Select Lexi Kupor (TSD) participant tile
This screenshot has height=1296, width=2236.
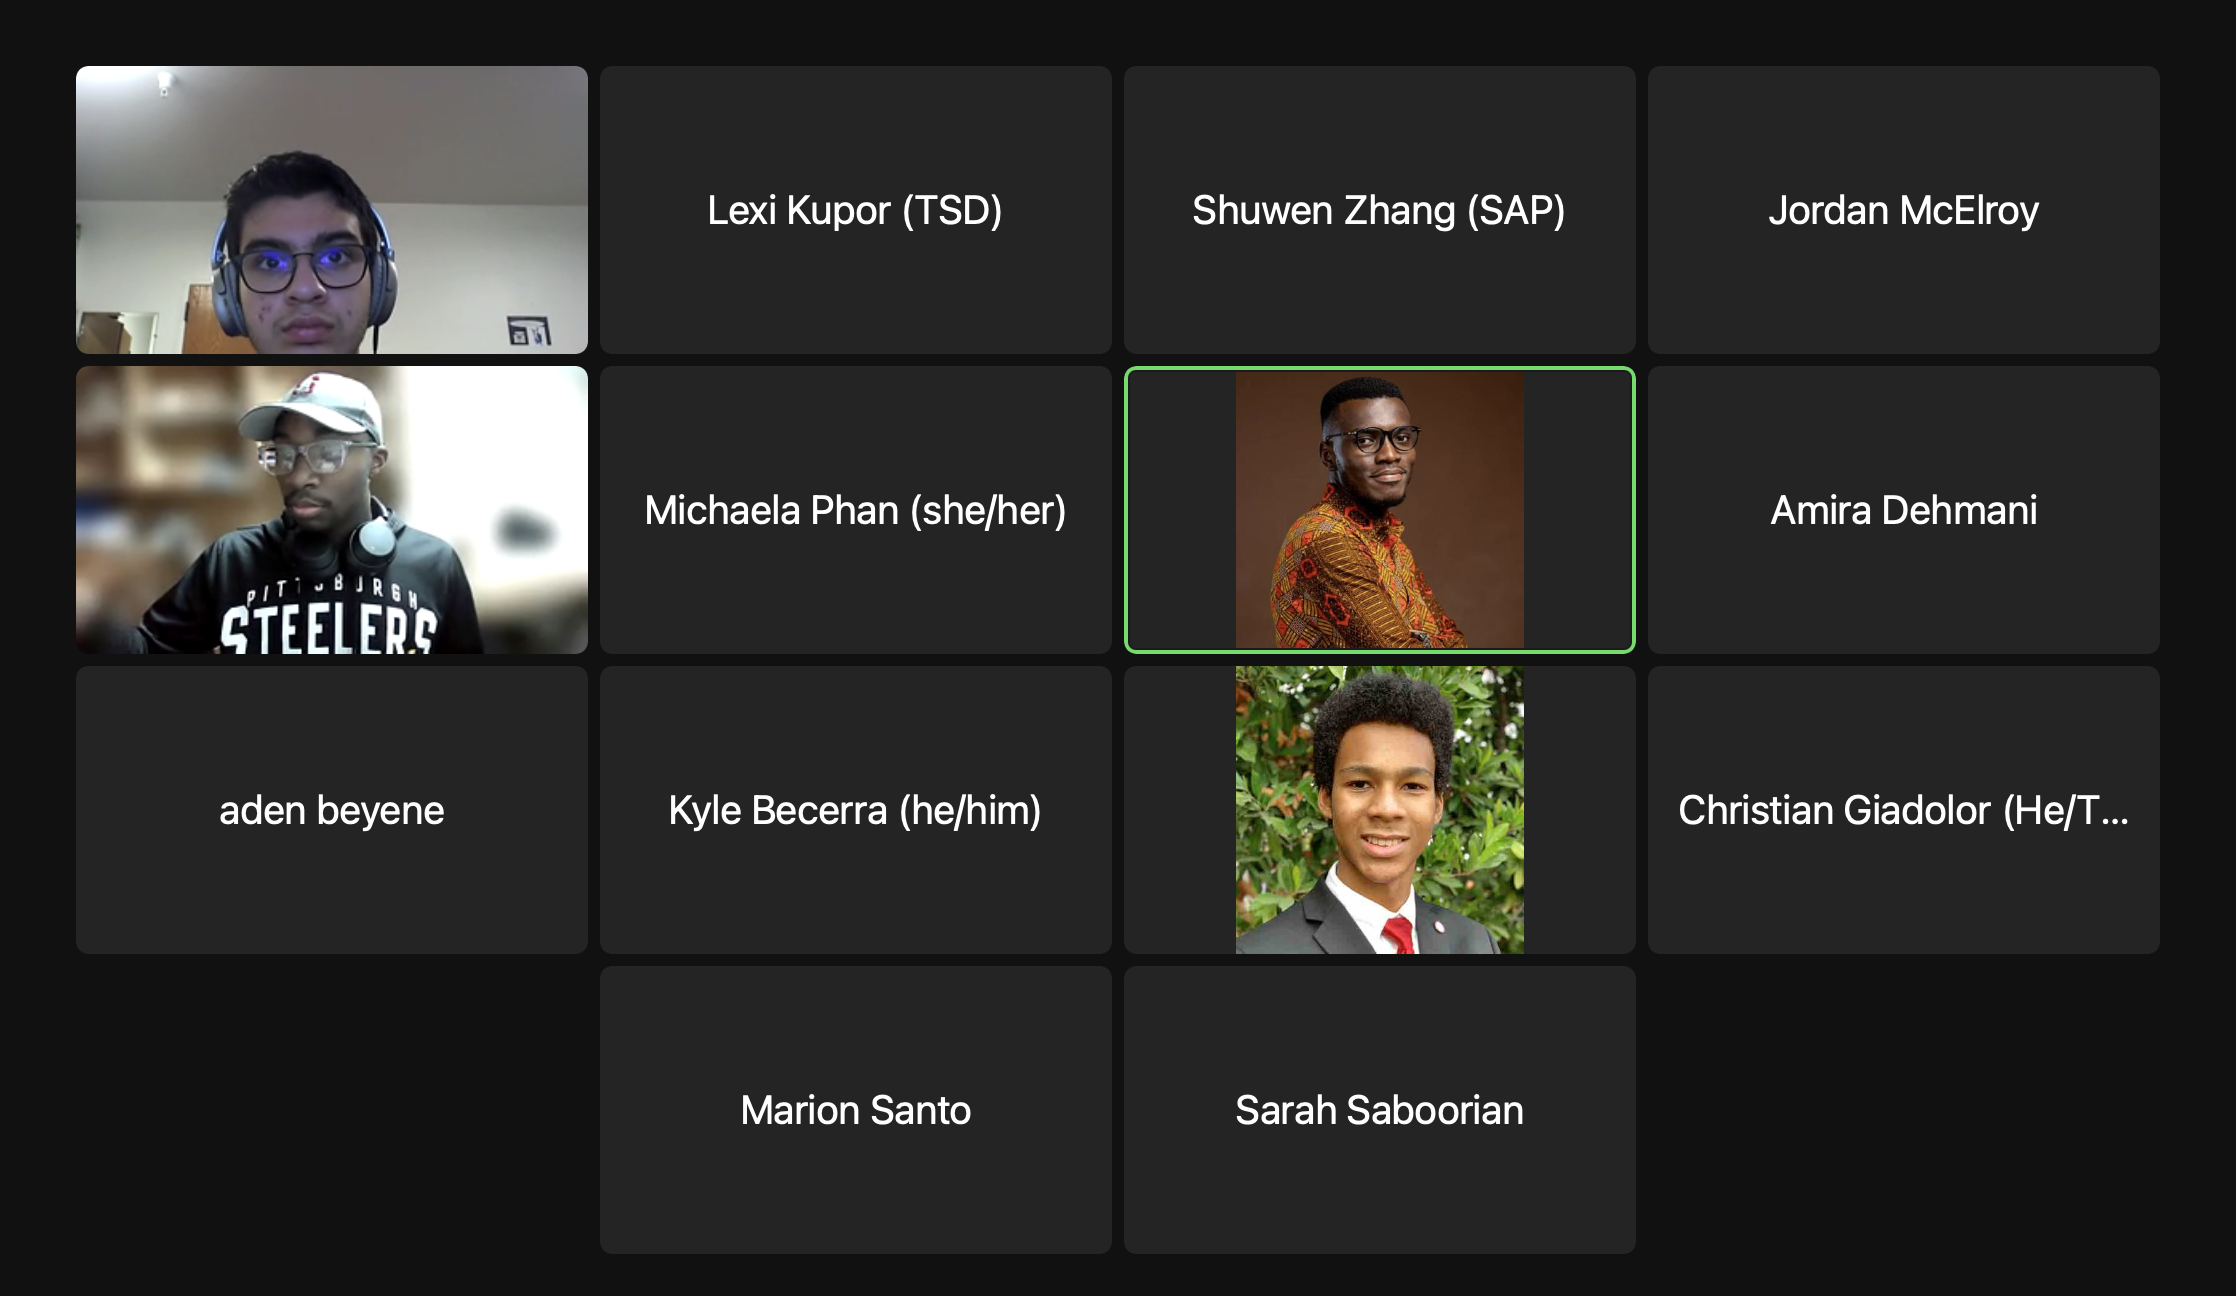pyautogui.click(x=856, y=210)
